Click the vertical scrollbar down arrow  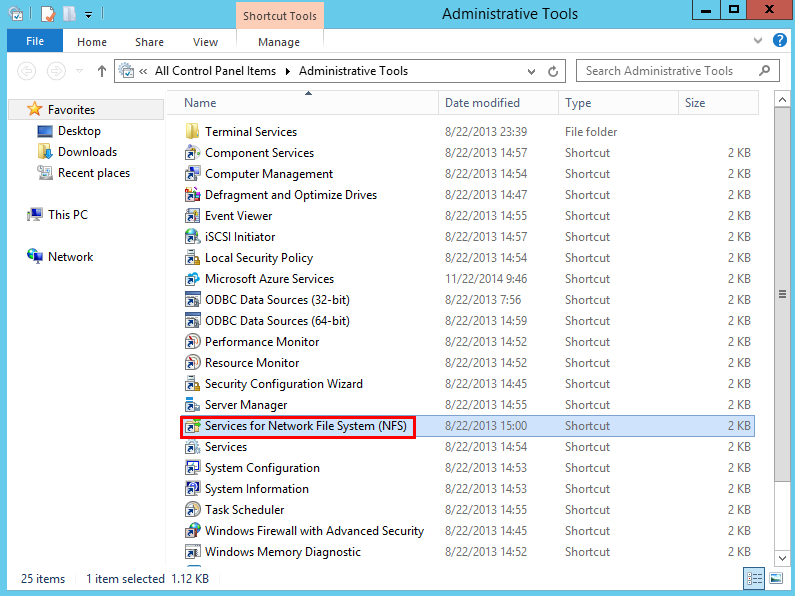click(x=782, y=558)
